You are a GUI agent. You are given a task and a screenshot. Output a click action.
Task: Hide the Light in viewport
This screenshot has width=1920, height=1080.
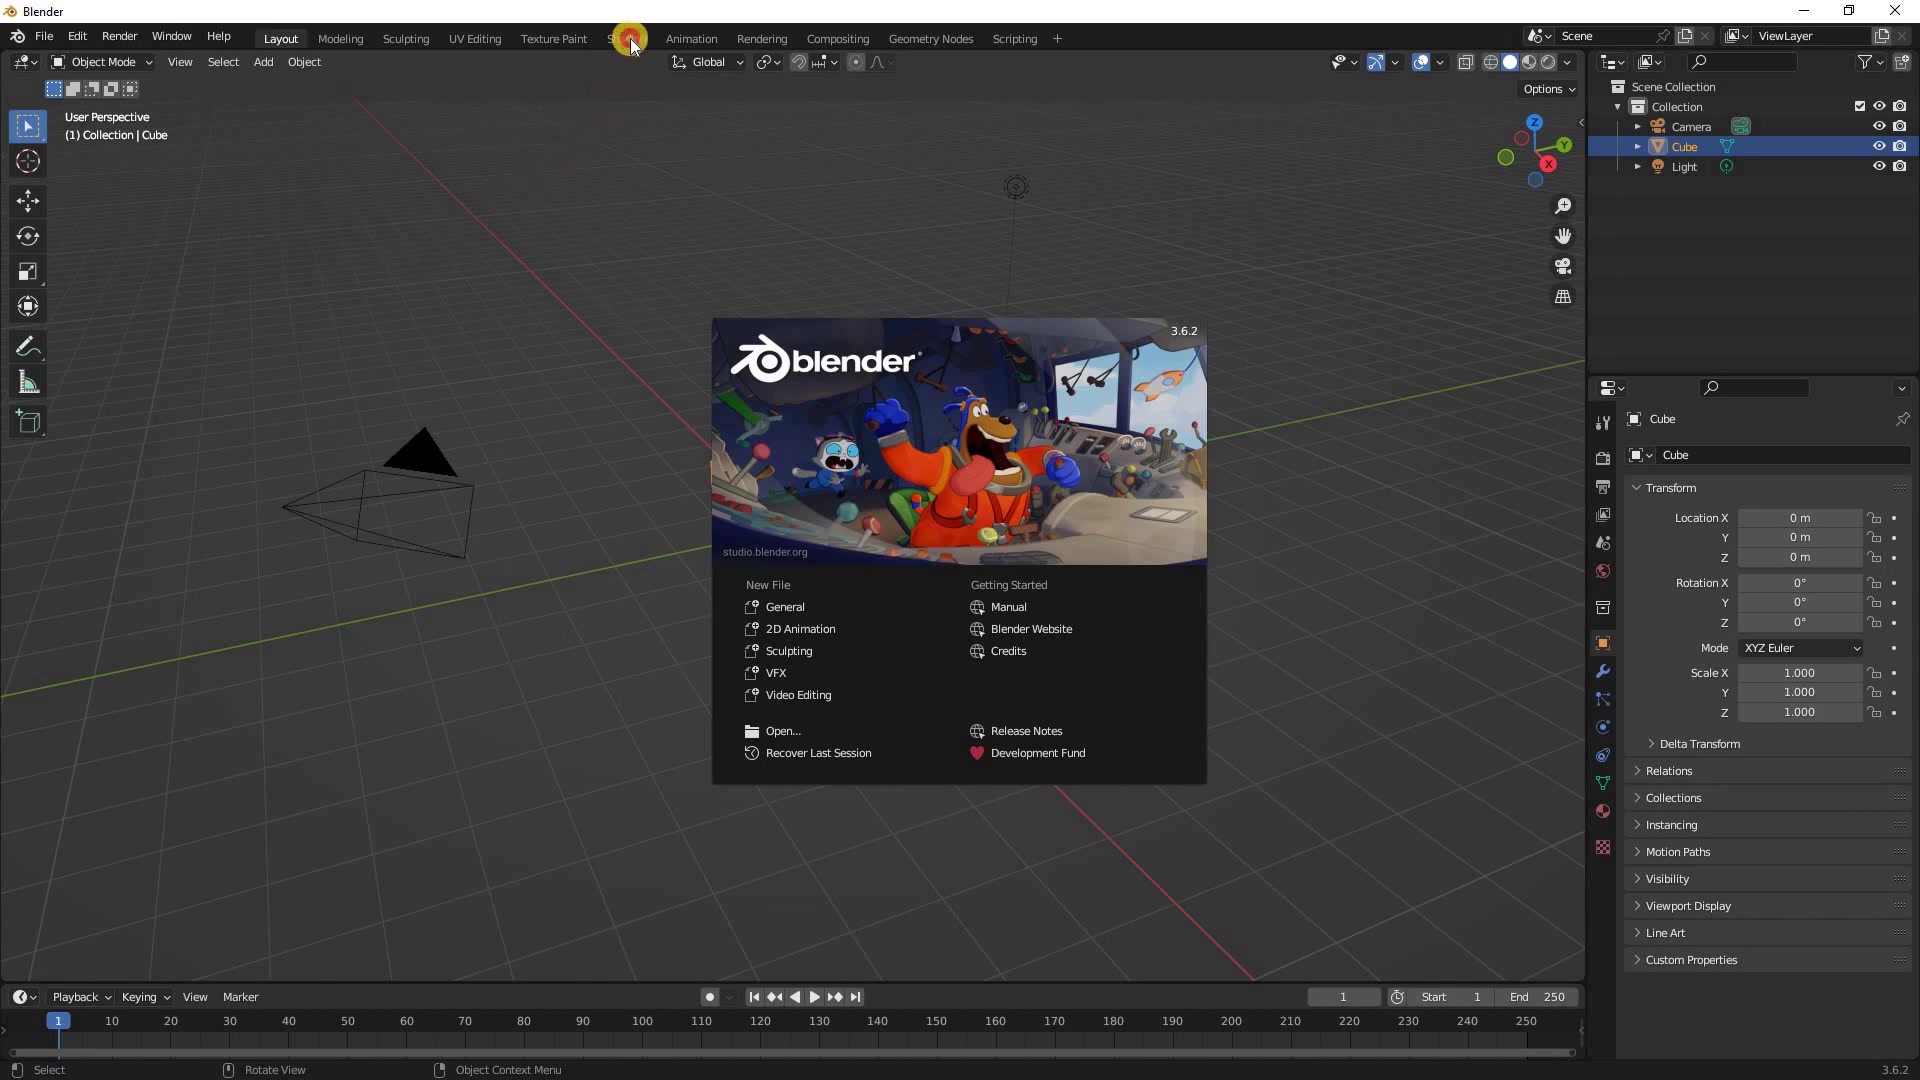[1879, 167]
